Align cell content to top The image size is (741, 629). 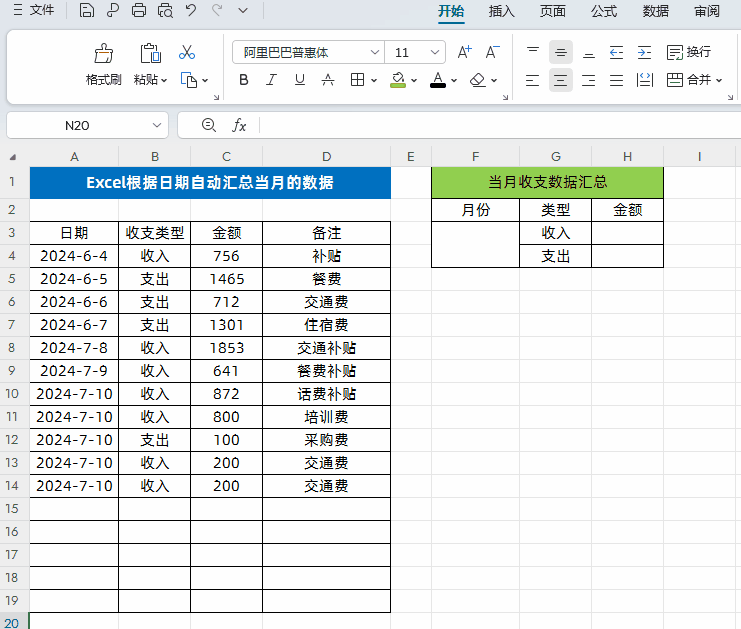pyautogui.click(x=533, y=52)
